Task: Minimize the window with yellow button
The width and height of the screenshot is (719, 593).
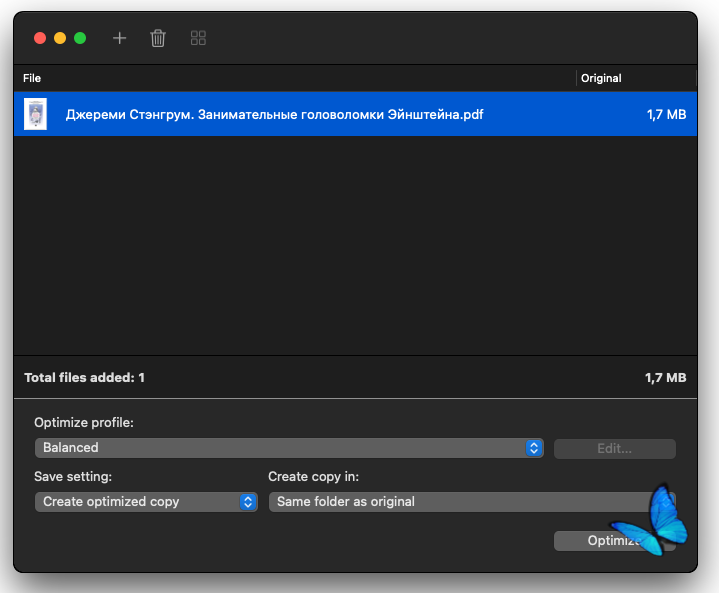Action: 60,38
